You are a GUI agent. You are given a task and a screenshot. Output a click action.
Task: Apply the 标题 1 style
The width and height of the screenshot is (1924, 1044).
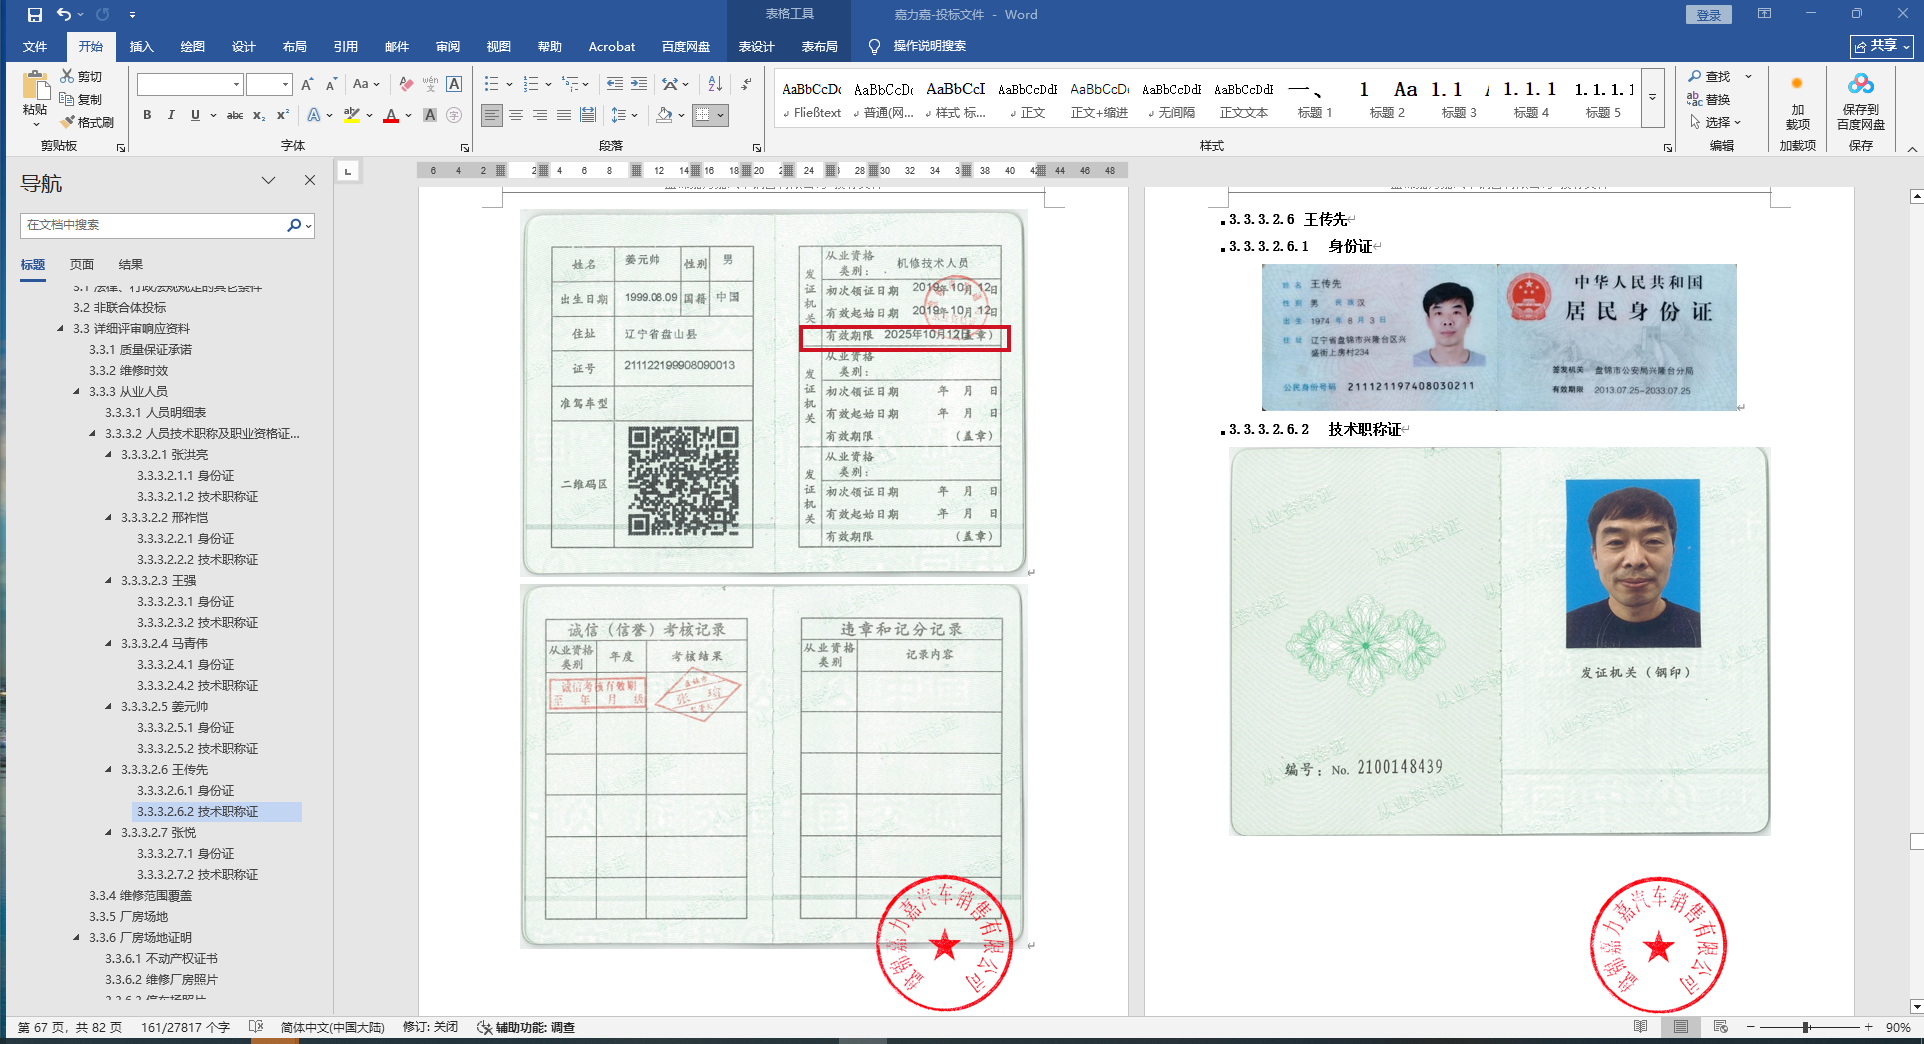point(1315,98)
